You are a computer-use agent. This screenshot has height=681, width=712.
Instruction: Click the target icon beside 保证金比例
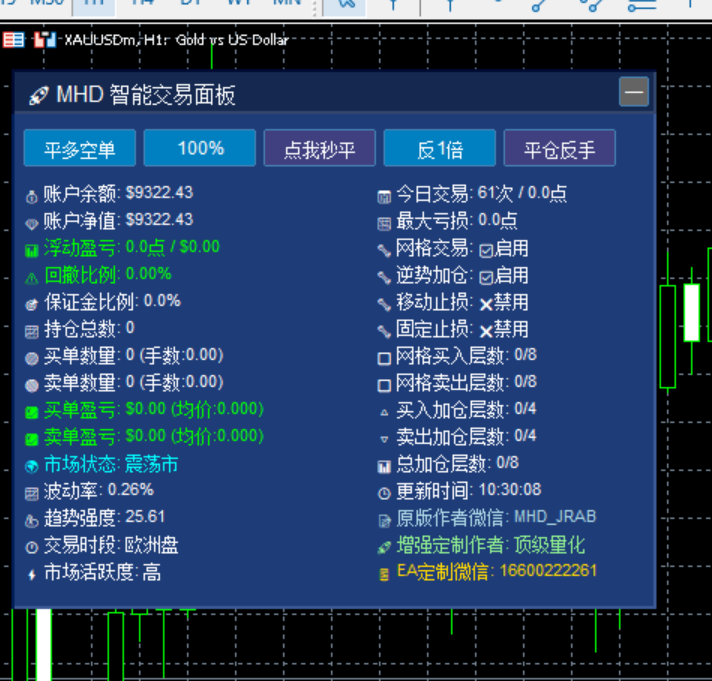point(32,305)
